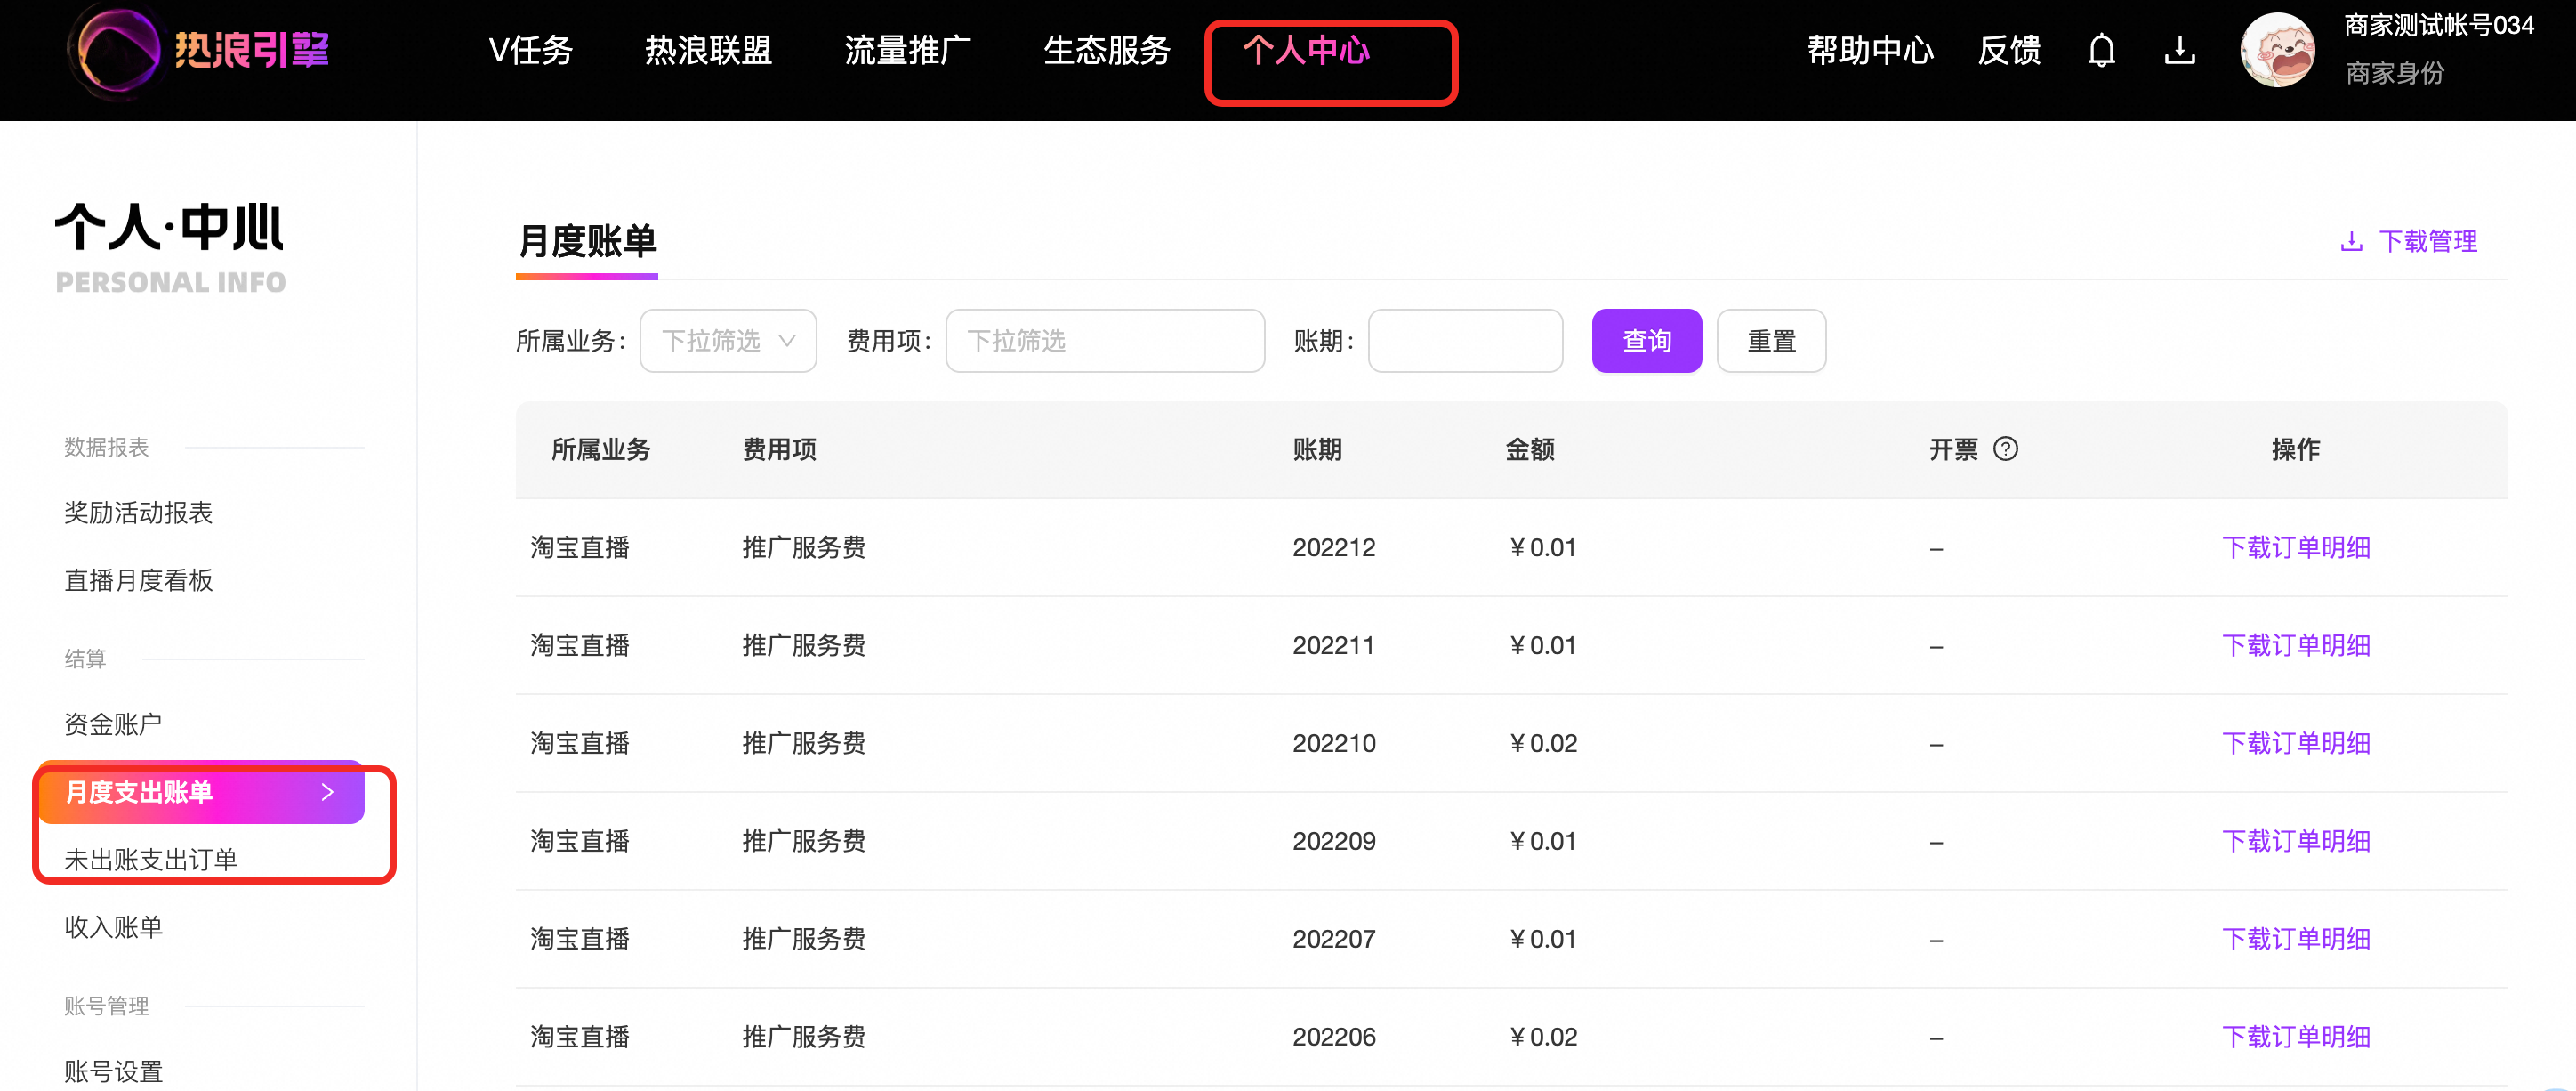
Task: Click the user avatar picture
Action: pos(2277,50)
